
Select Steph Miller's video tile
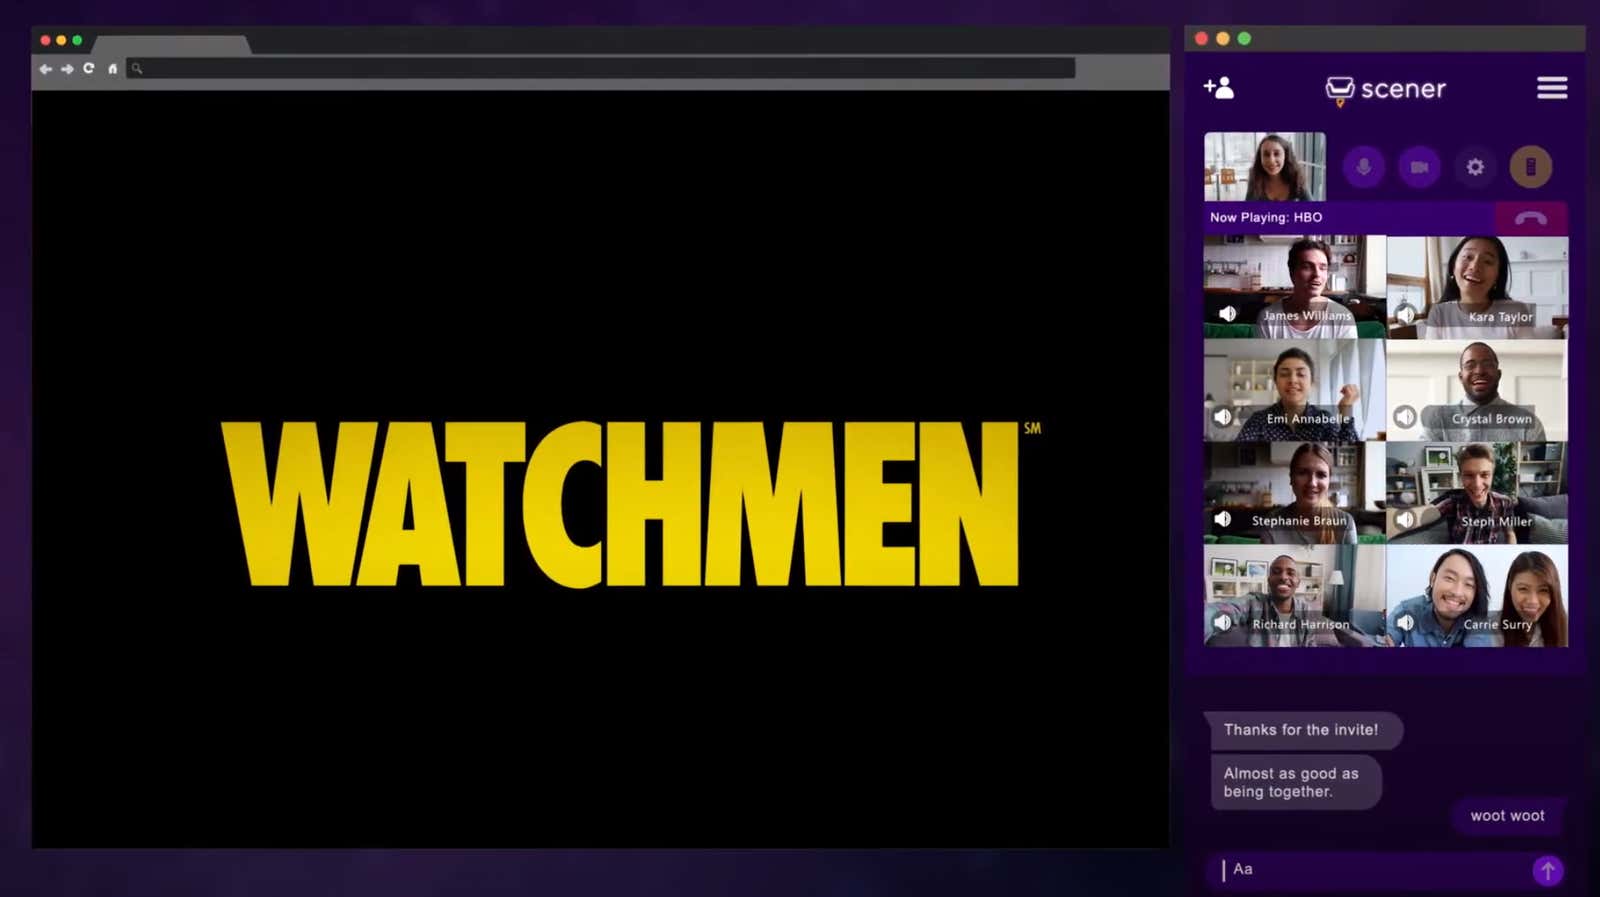tap(1477, 493)
